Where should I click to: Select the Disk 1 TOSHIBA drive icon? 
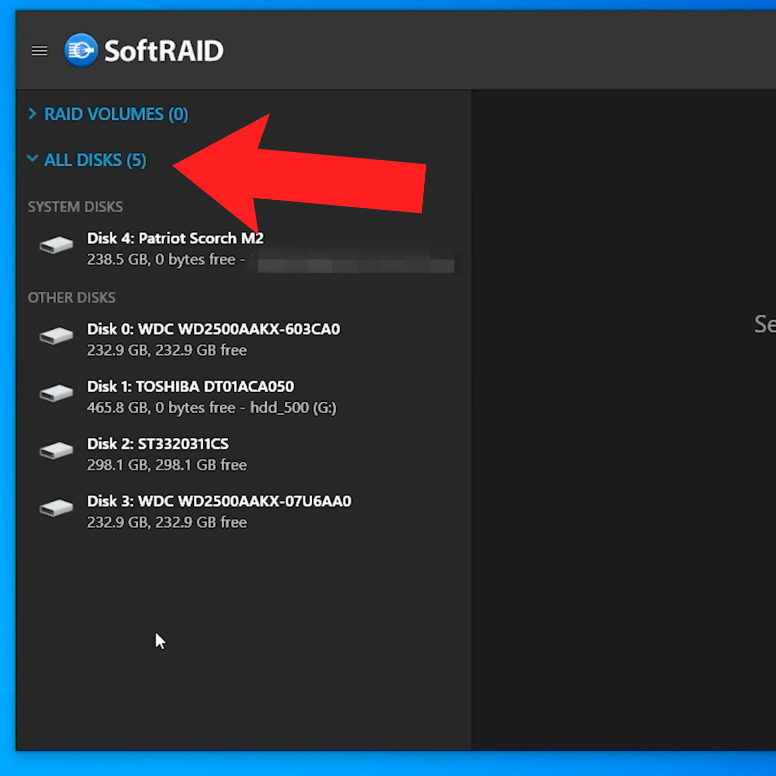(56, 393)
